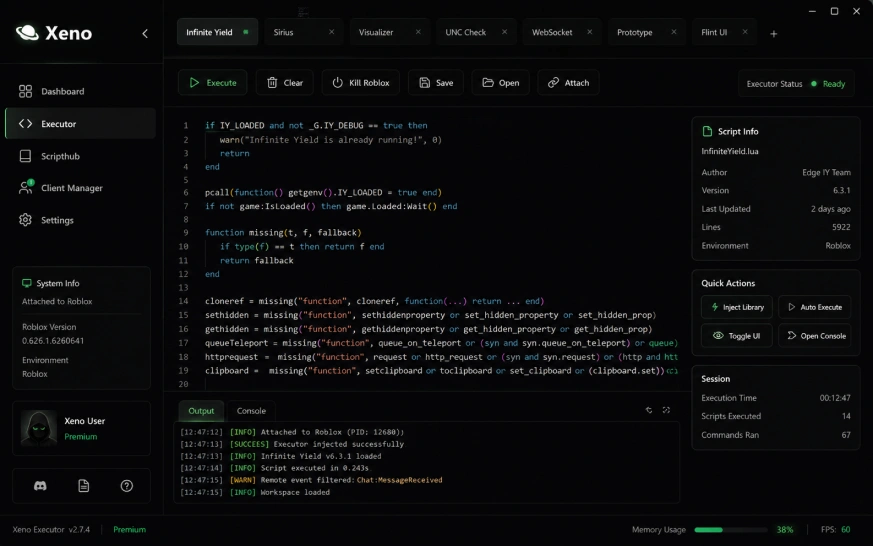Click the Xeno logo icon

(27, 33)
